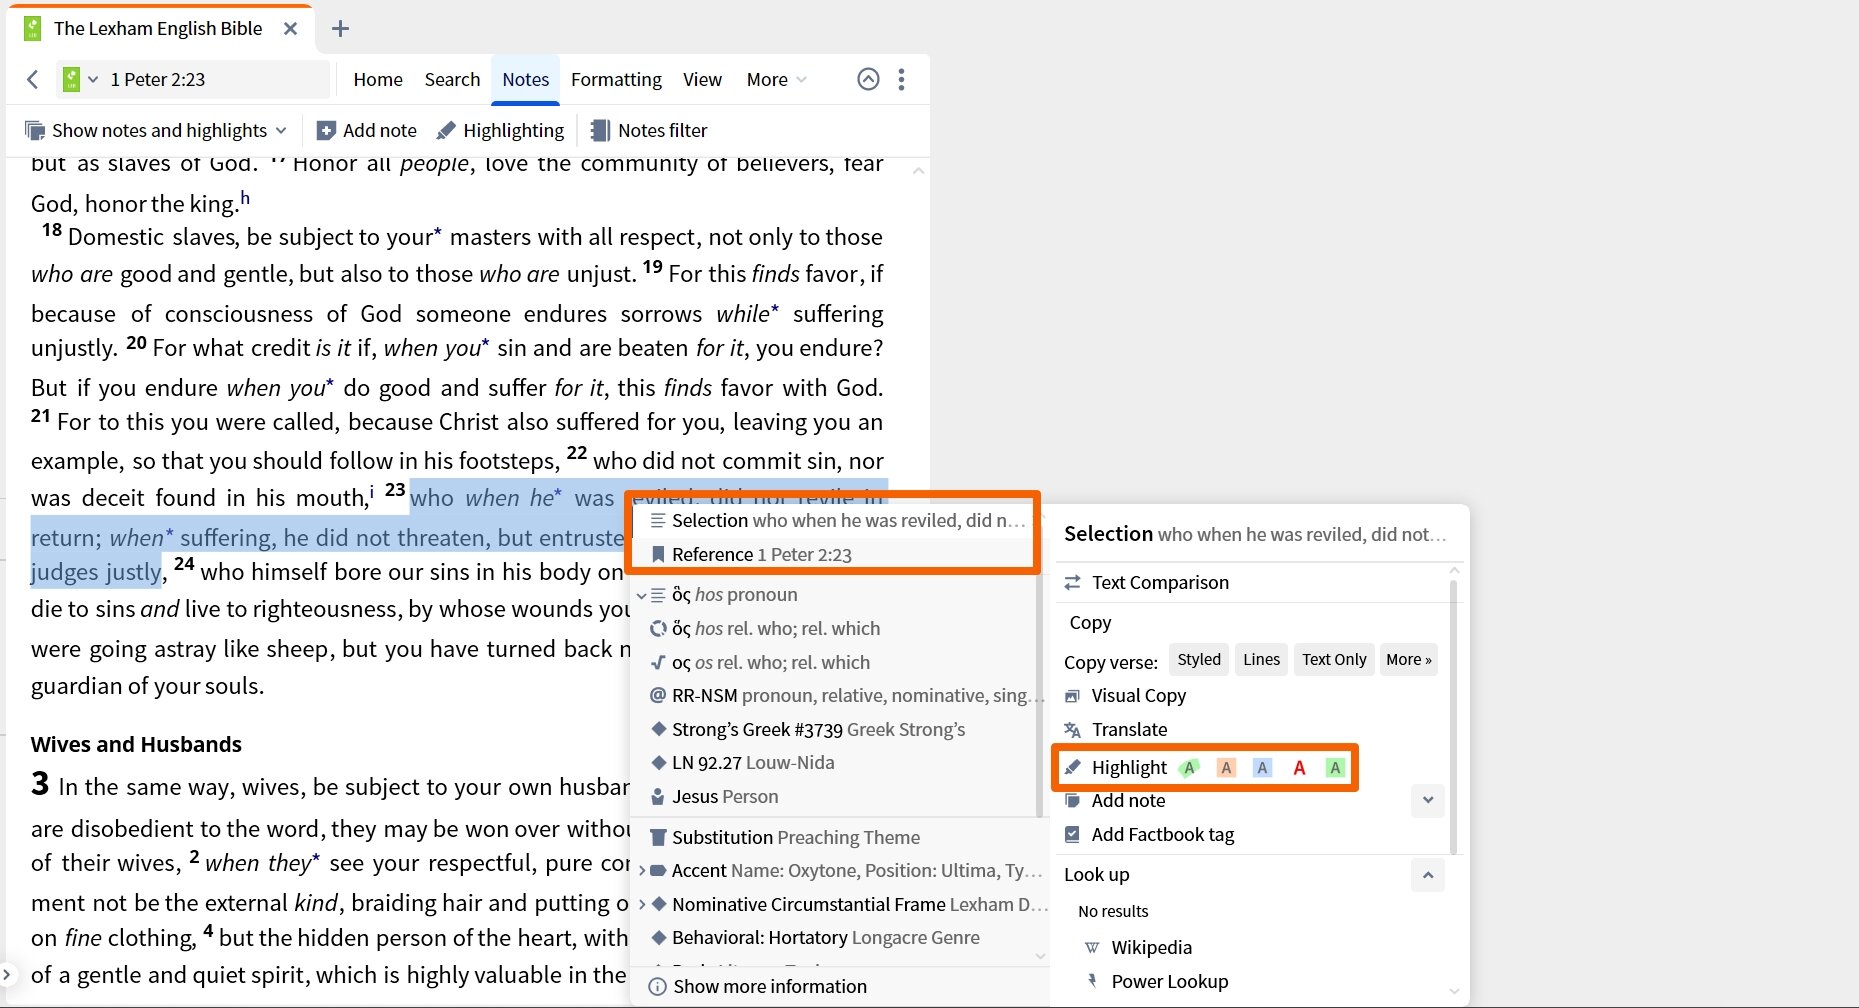
Task: Open the three-dot panel menu
Action: (x=901, y=79)
